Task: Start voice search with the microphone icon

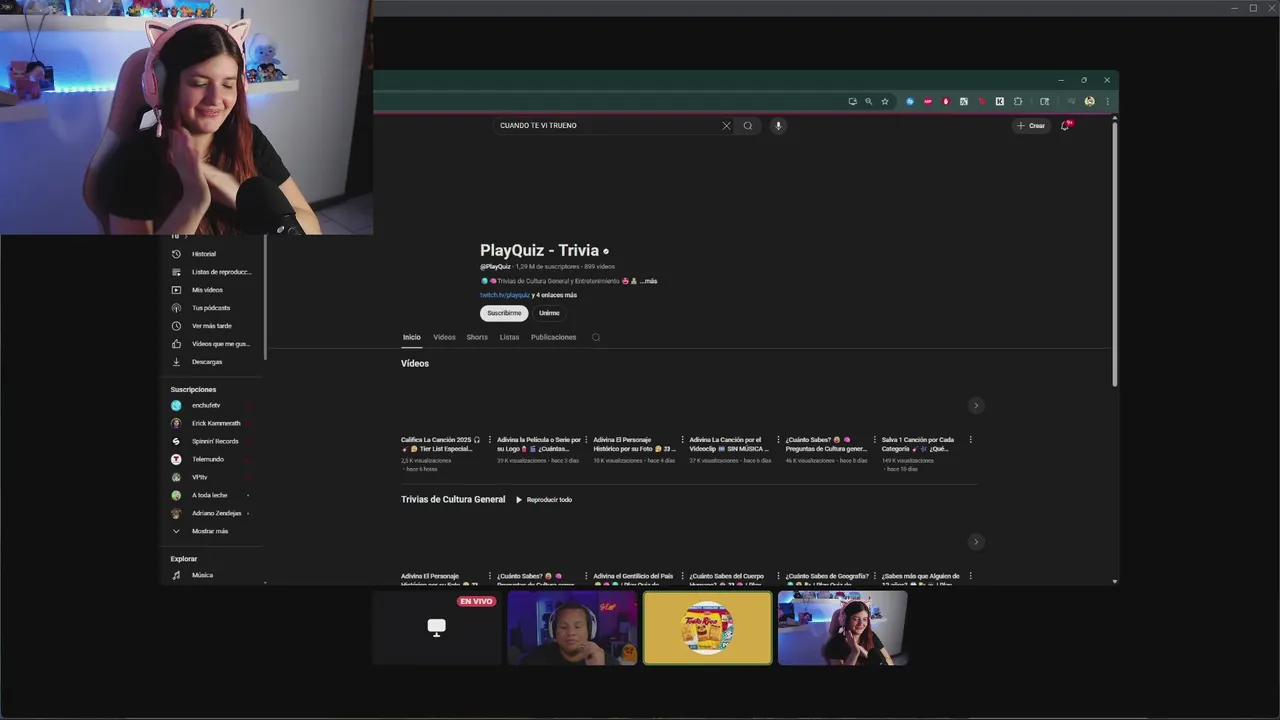Action: (x=778, y=126)
